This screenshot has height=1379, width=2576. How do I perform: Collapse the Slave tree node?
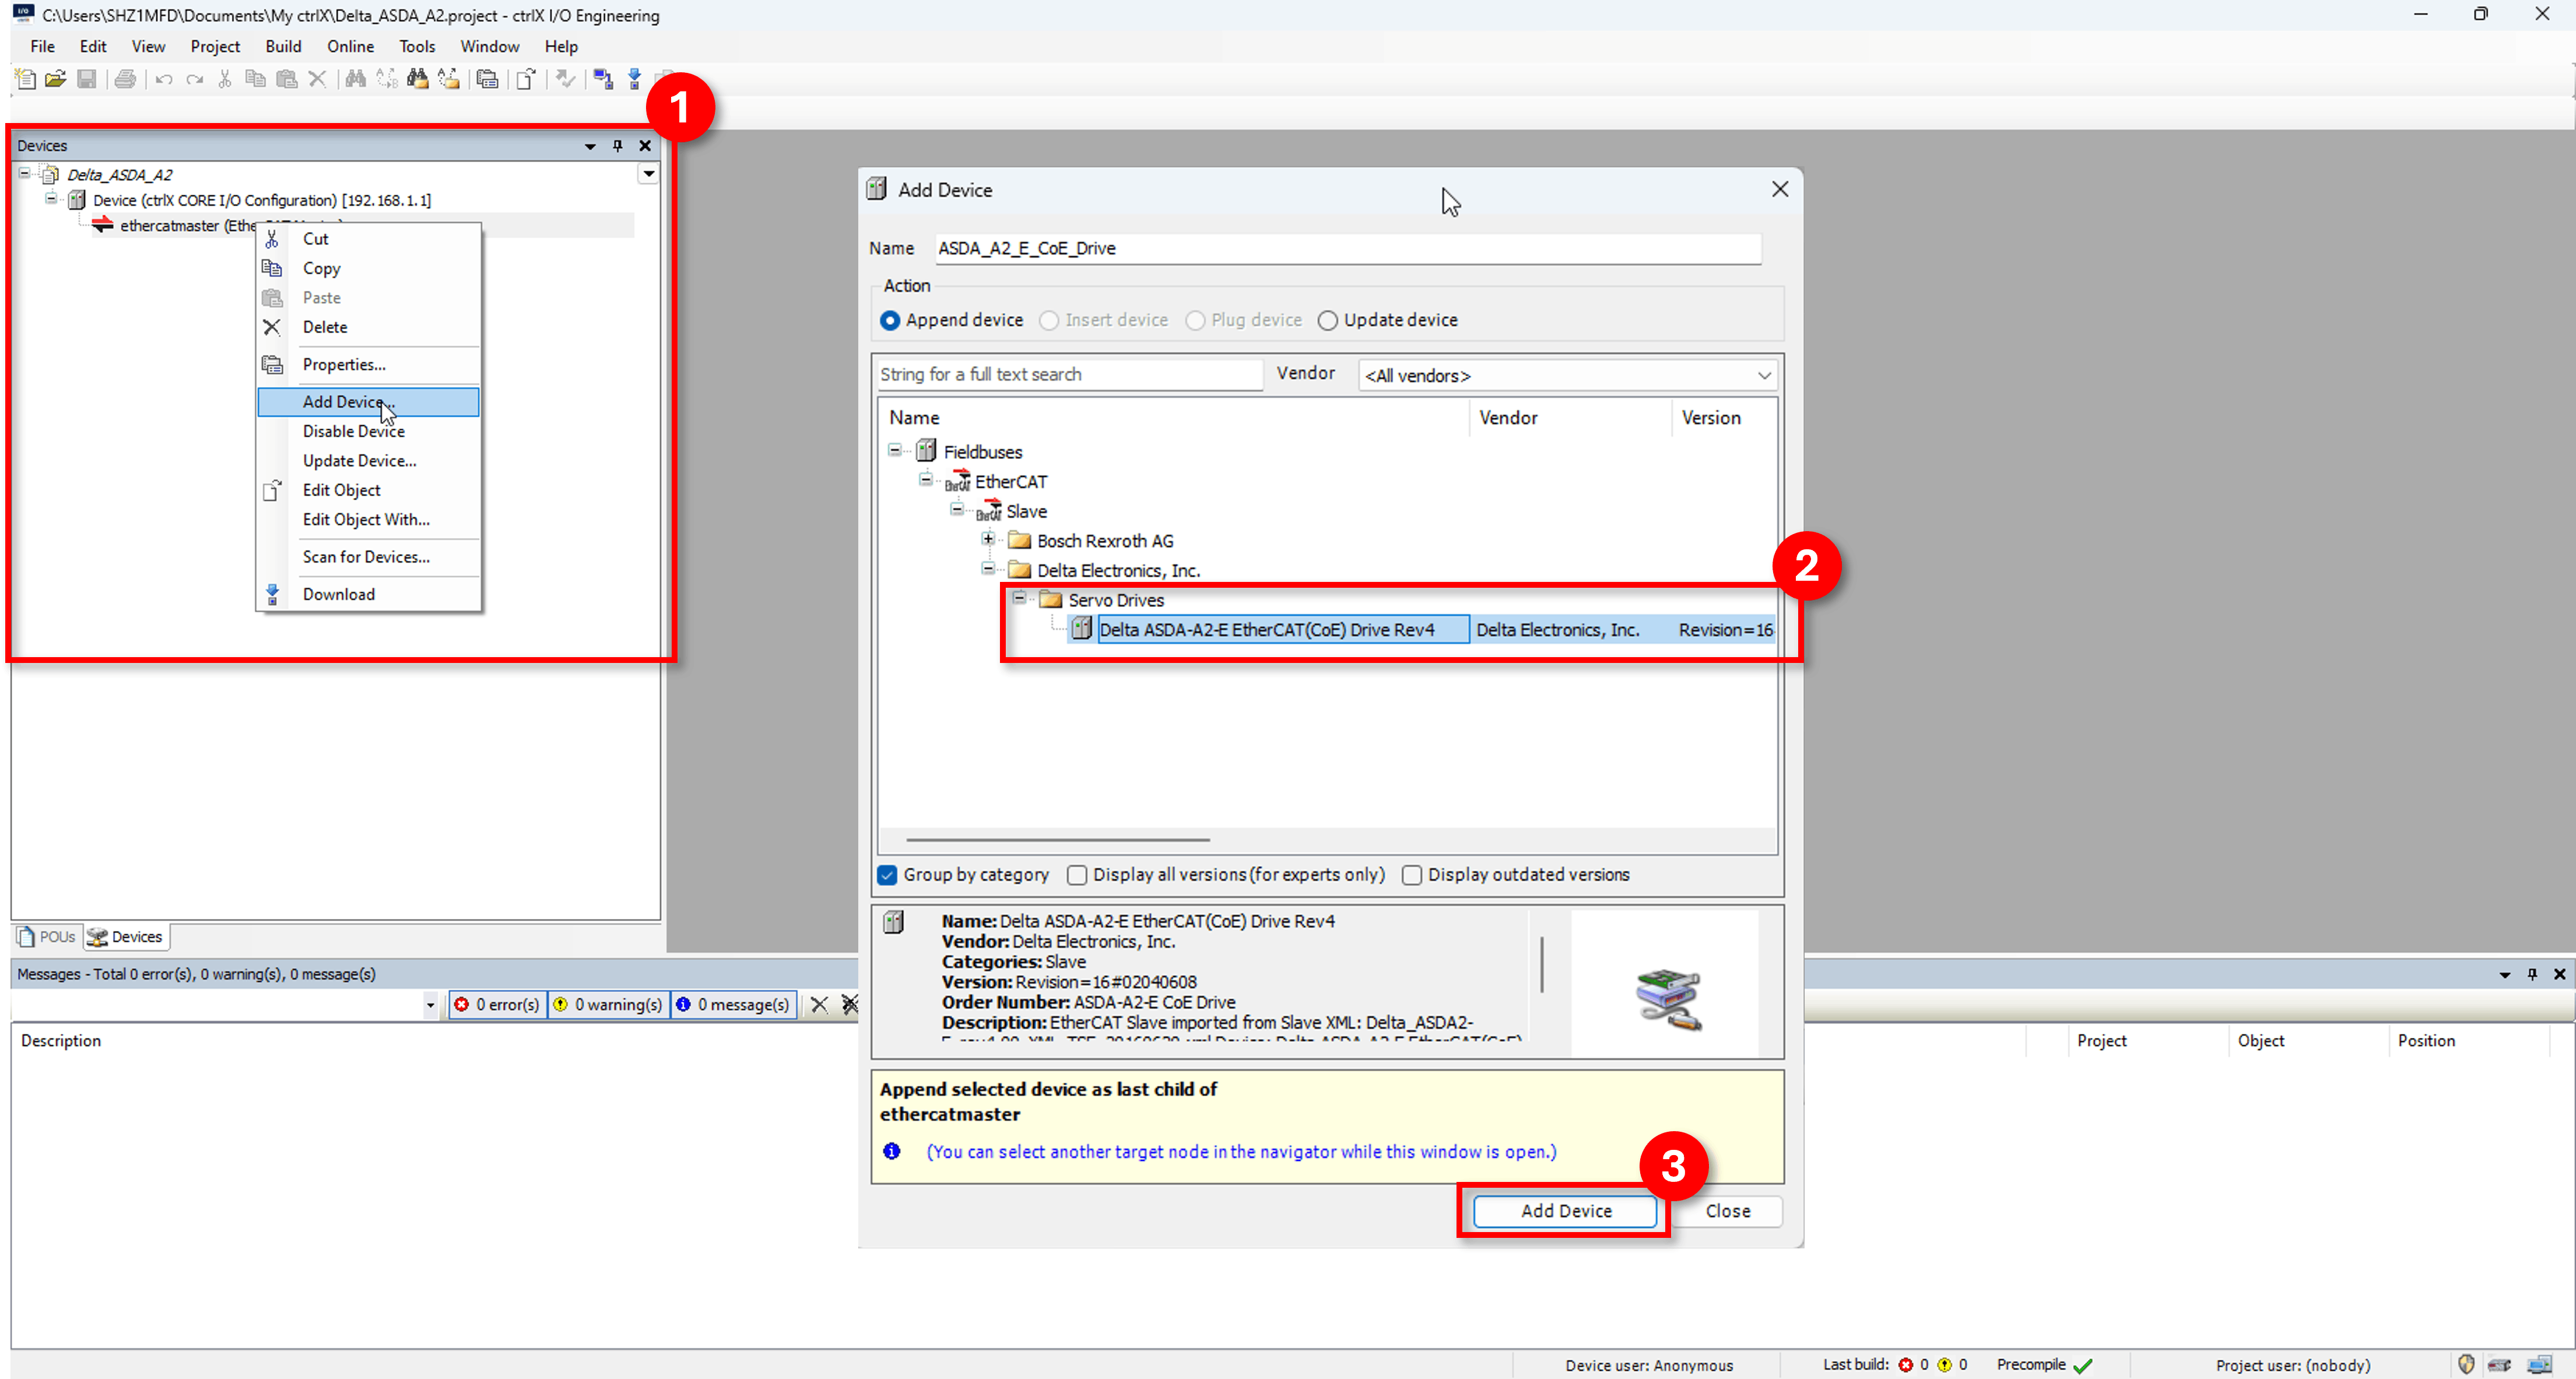point(957,509)
